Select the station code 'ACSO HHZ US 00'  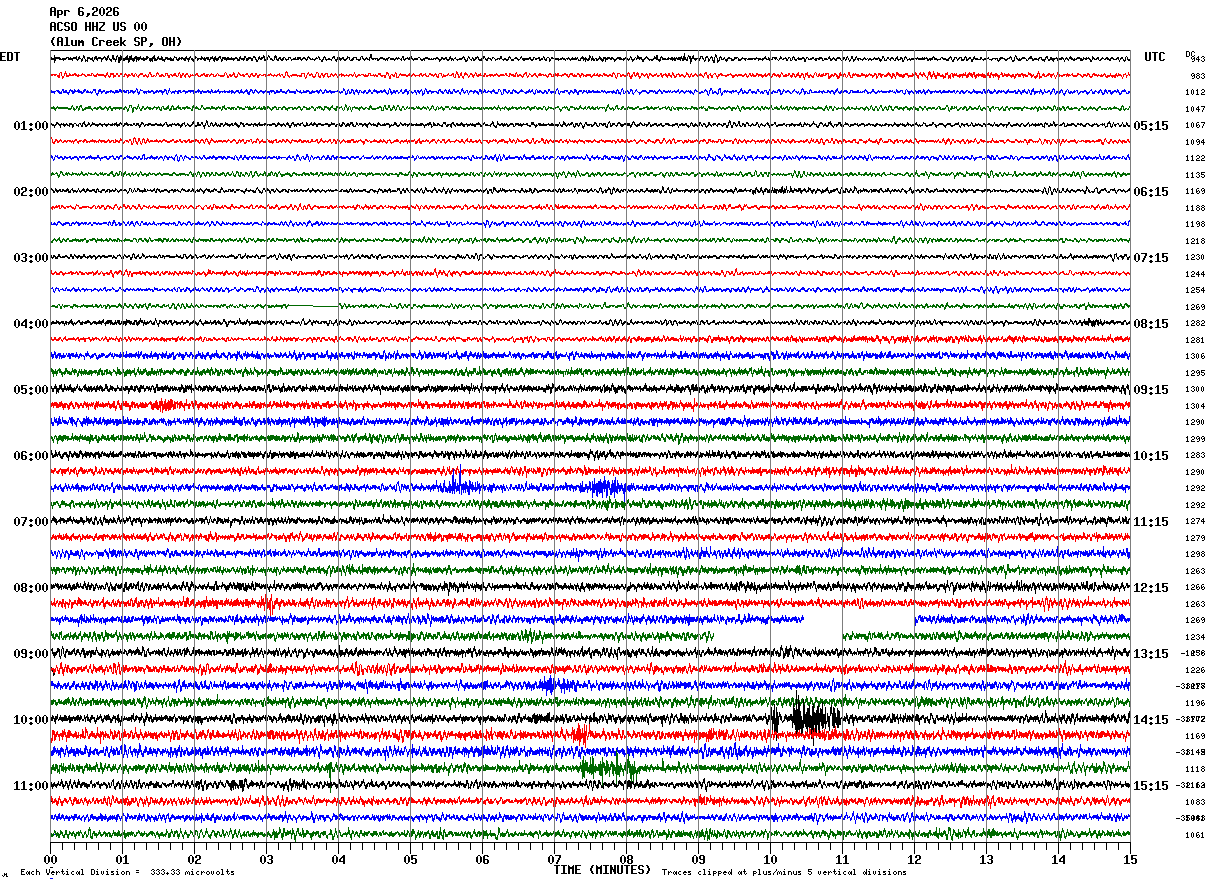98,27
